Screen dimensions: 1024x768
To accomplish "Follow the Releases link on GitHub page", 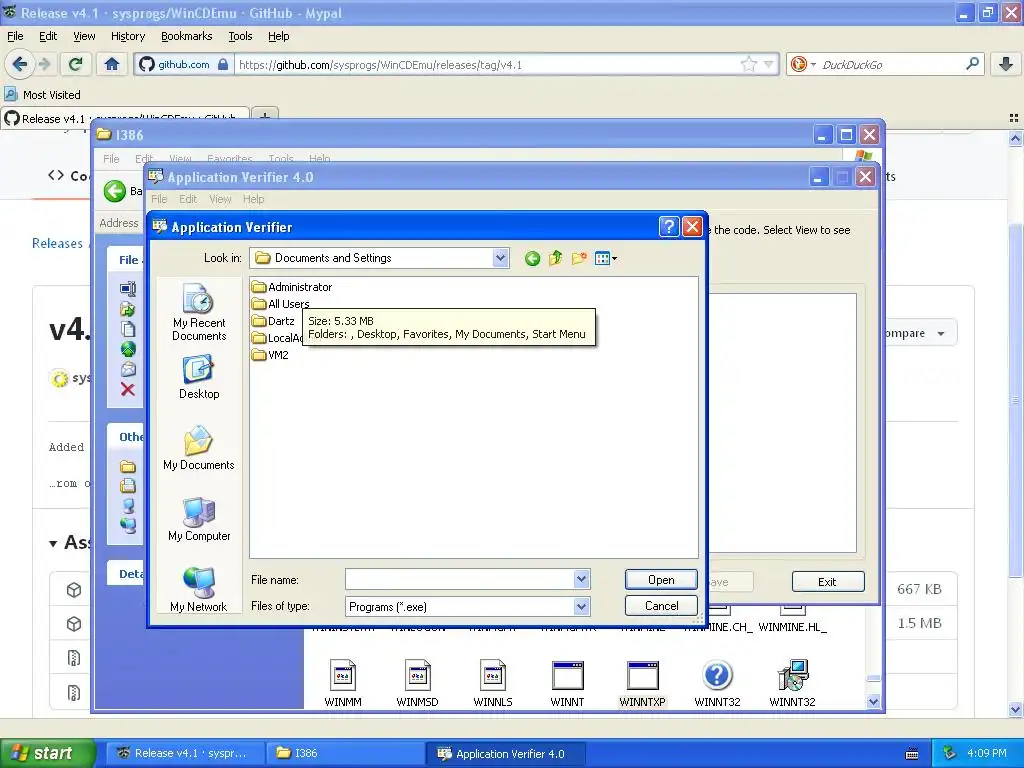I will pyautogui.click(x=57, y=243).
